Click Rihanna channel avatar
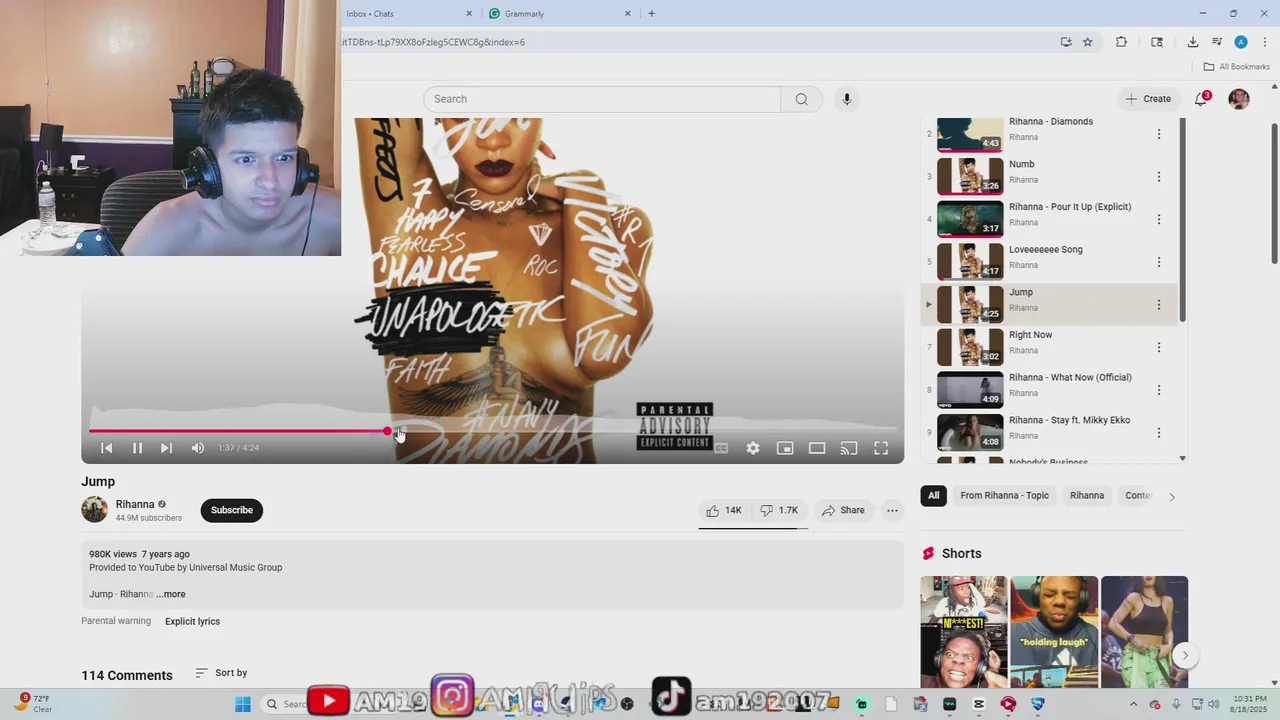This screenshot has height=720, width=1280. [94, 510]
